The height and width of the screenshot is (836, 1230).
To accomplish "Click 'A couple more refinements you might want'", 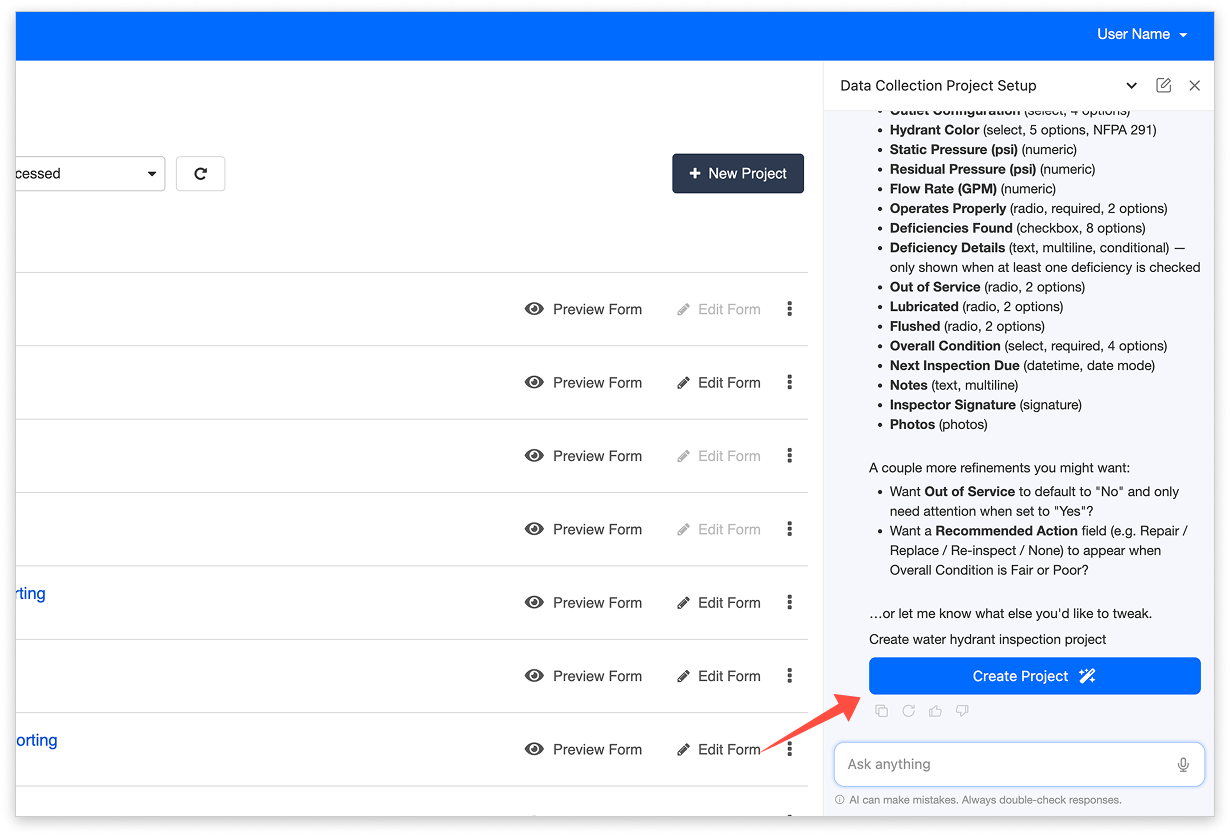I will [x=1000, y=467].
